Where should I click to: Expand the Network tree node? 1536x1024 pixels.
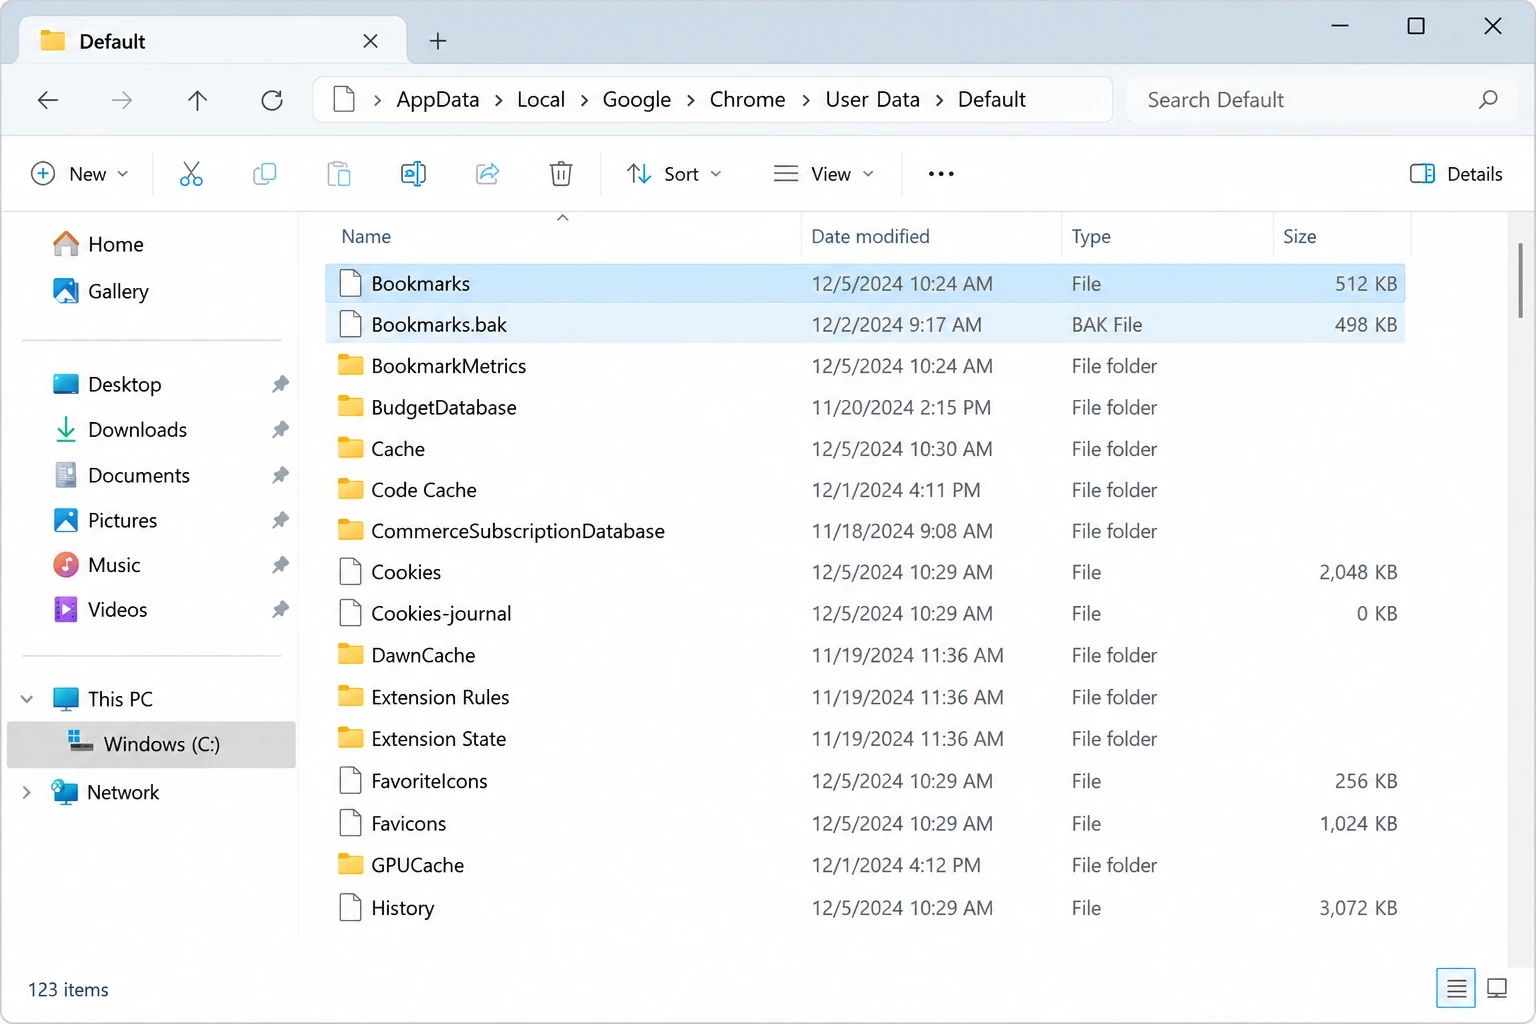pyautogui.click(x=27, y=792)
